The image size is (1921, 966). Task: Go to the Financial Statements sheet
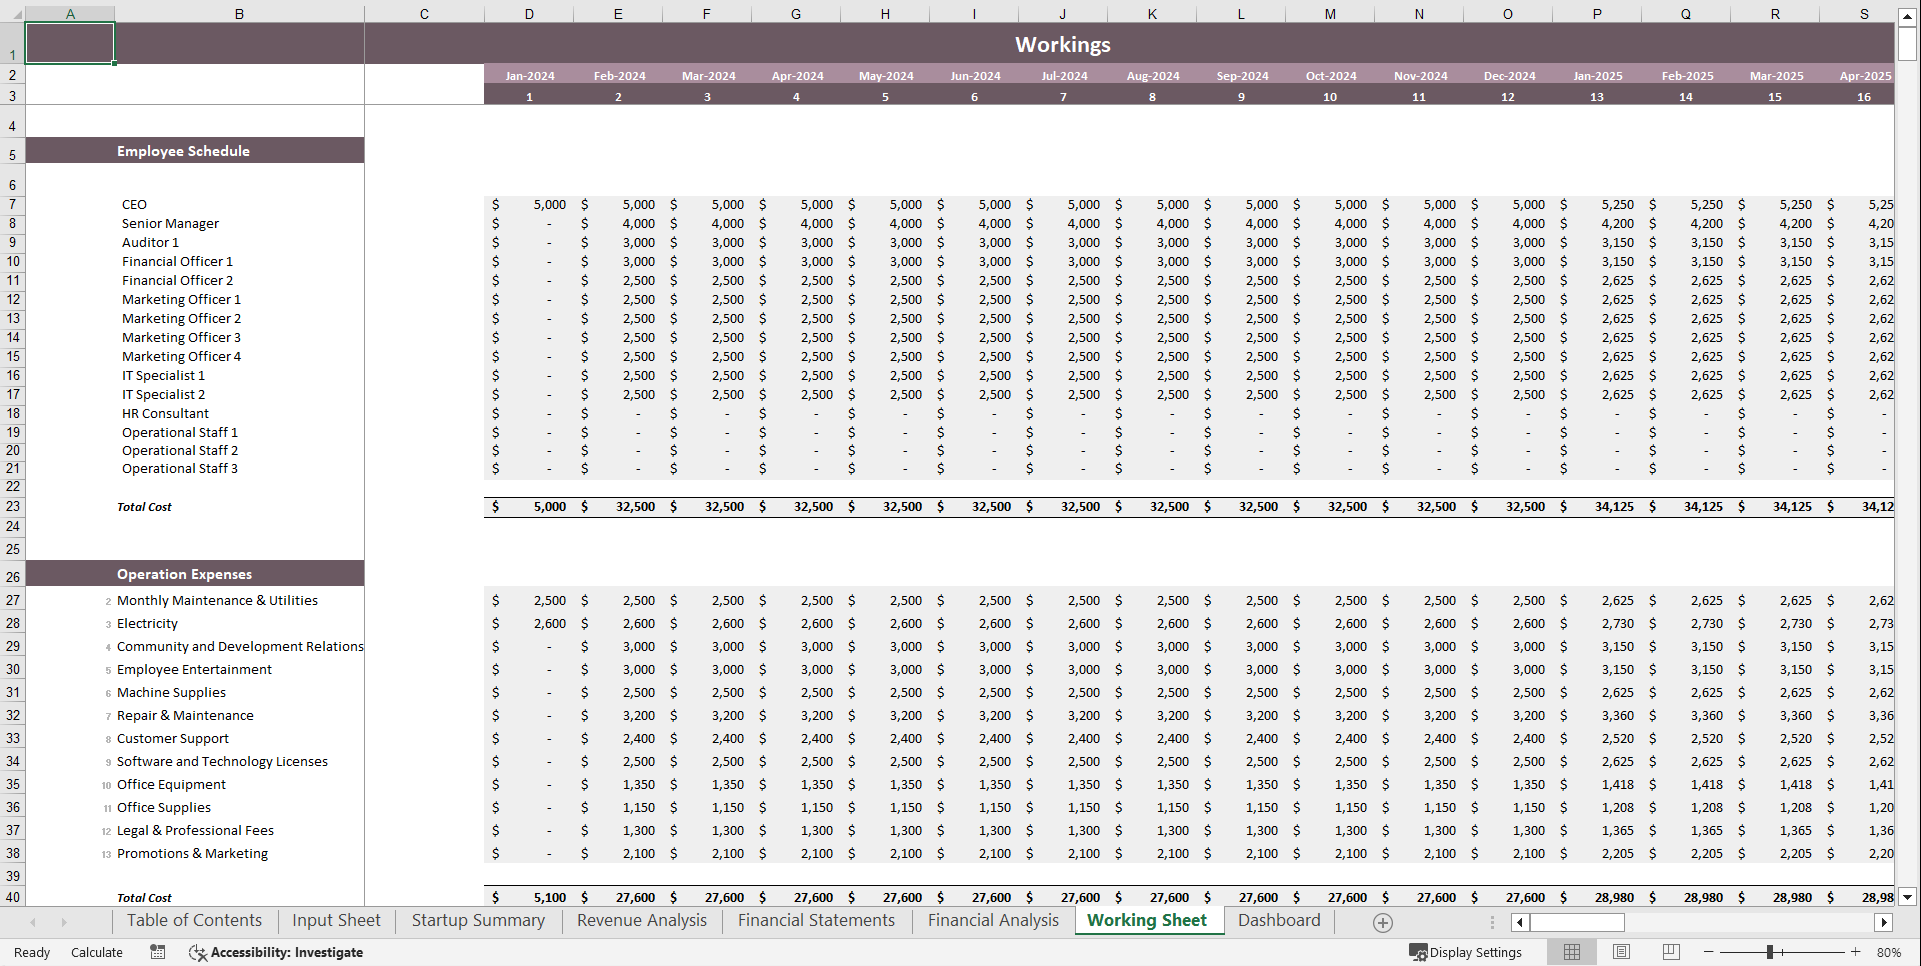pos(816,921)
